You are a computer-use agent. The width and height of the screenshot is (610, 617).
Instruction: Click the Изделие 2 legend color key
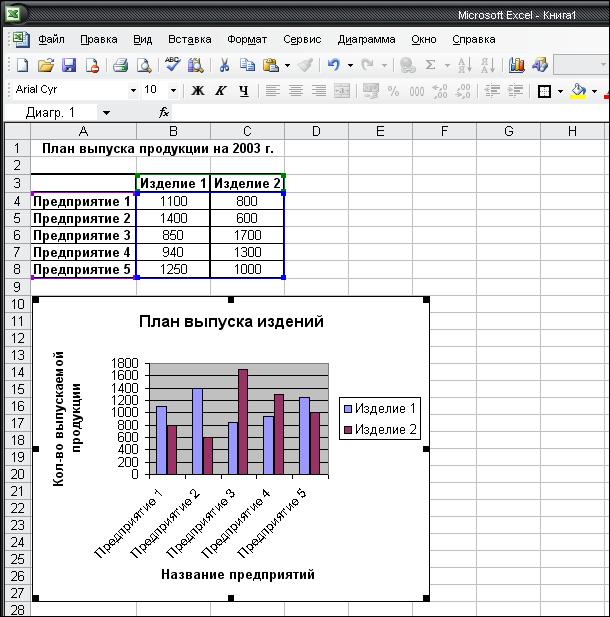coord(348,430)
